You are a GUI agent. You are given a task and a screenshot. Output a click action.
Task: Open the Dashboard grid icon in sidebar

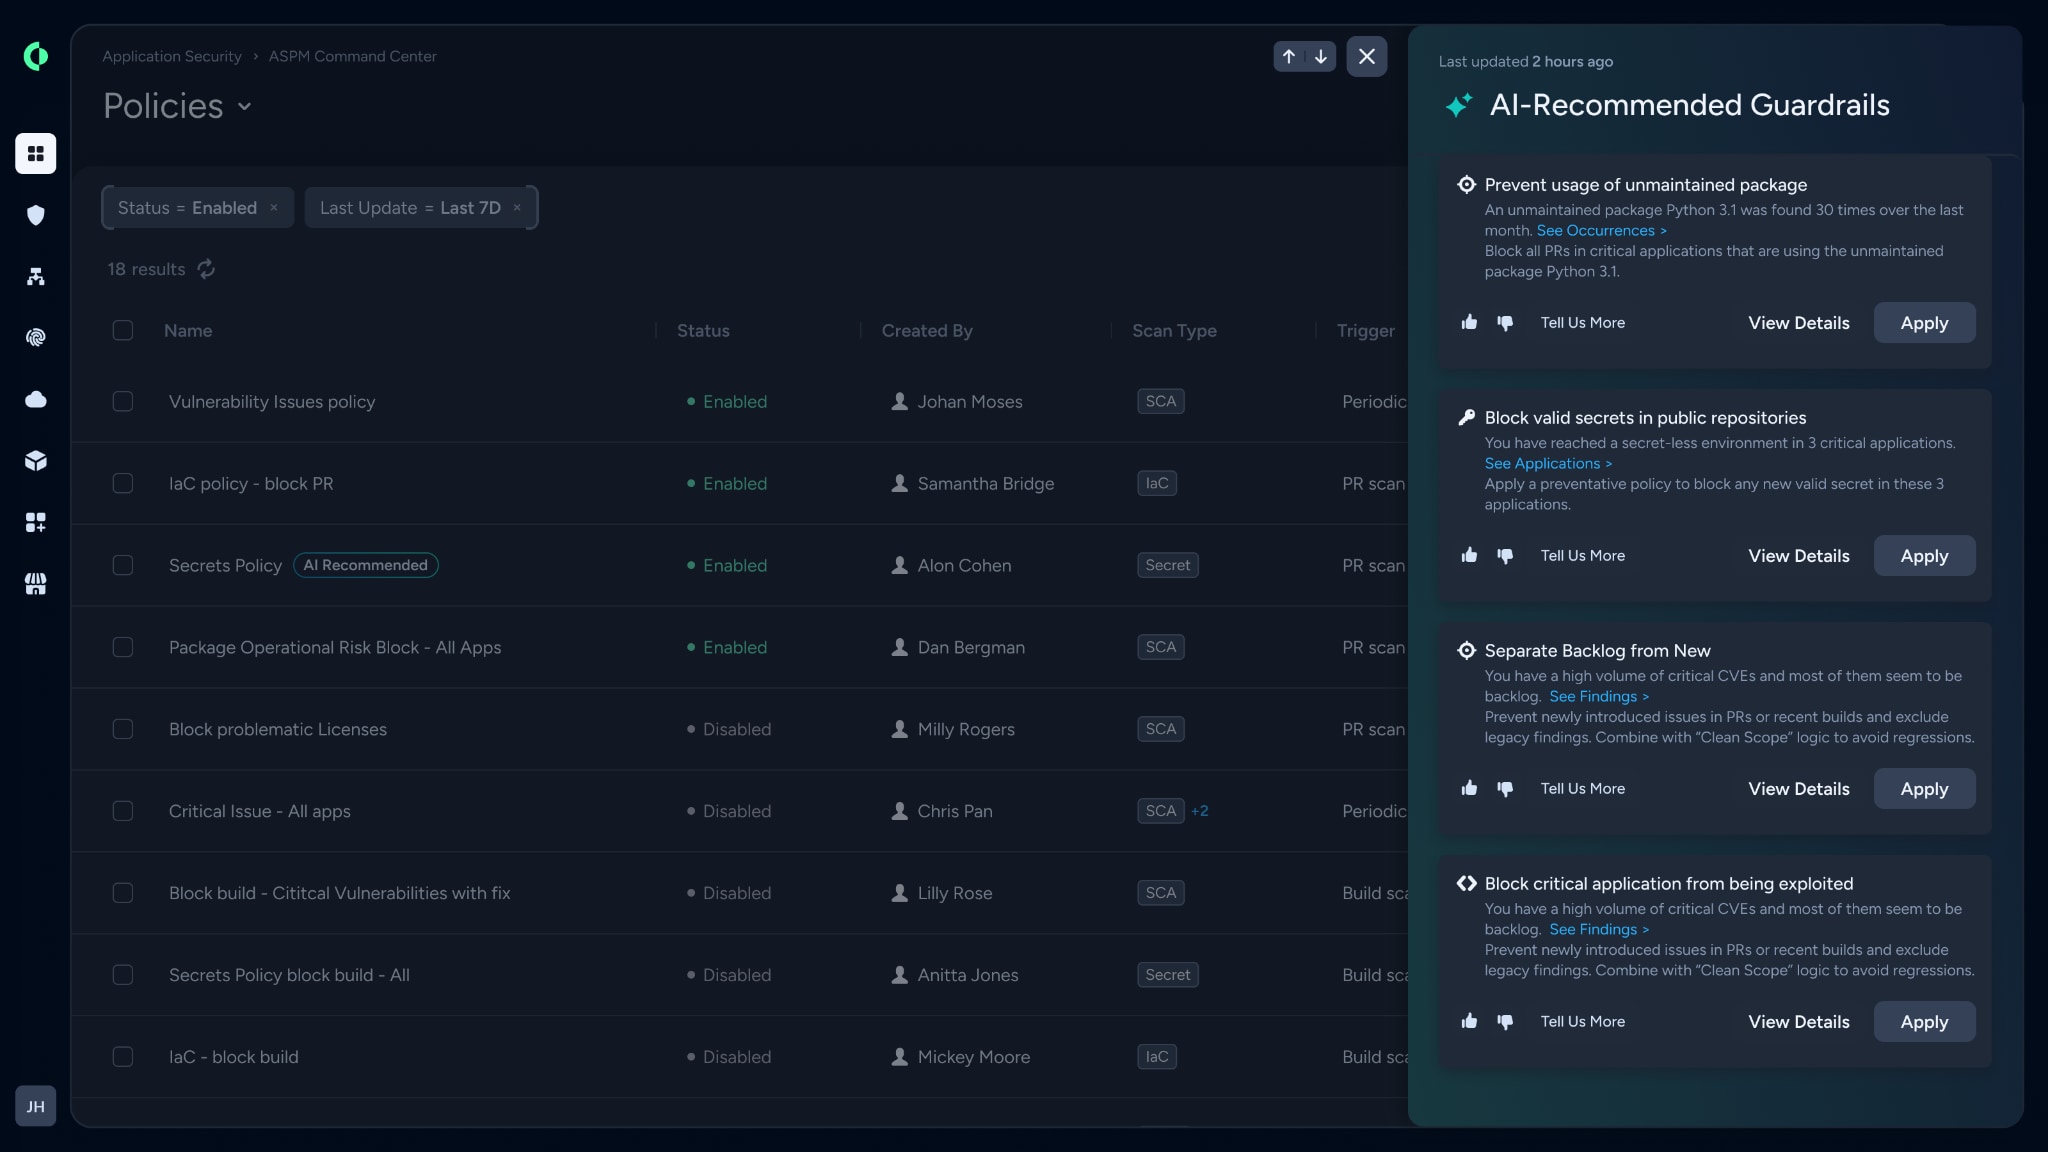[36, 153]
